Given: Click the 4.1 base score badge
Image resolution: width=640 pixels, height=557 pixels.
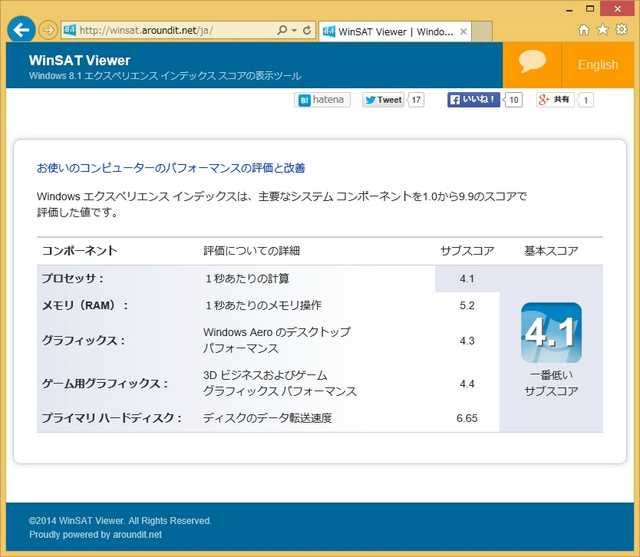Looking at the screenshot, I should [551, 333].
